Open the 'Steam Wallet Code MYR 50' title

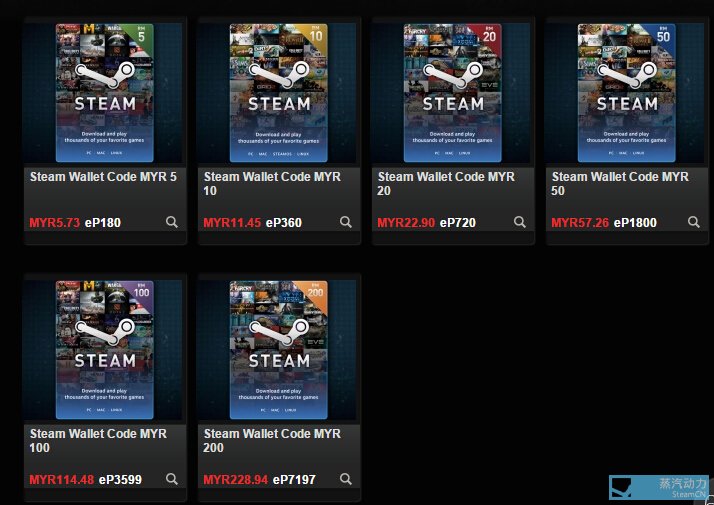tap(620, 183)
